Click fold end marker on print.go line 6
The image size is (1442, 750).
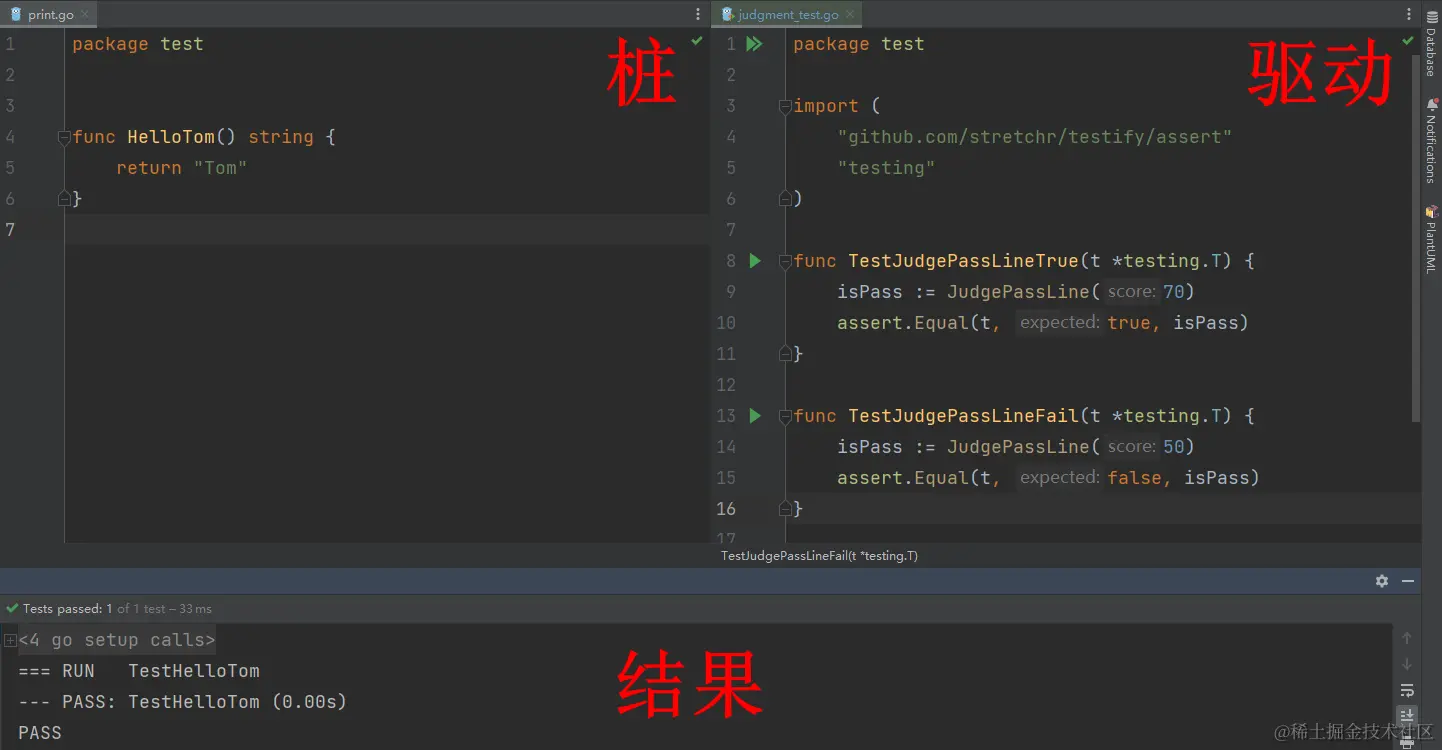click(64, 199)
